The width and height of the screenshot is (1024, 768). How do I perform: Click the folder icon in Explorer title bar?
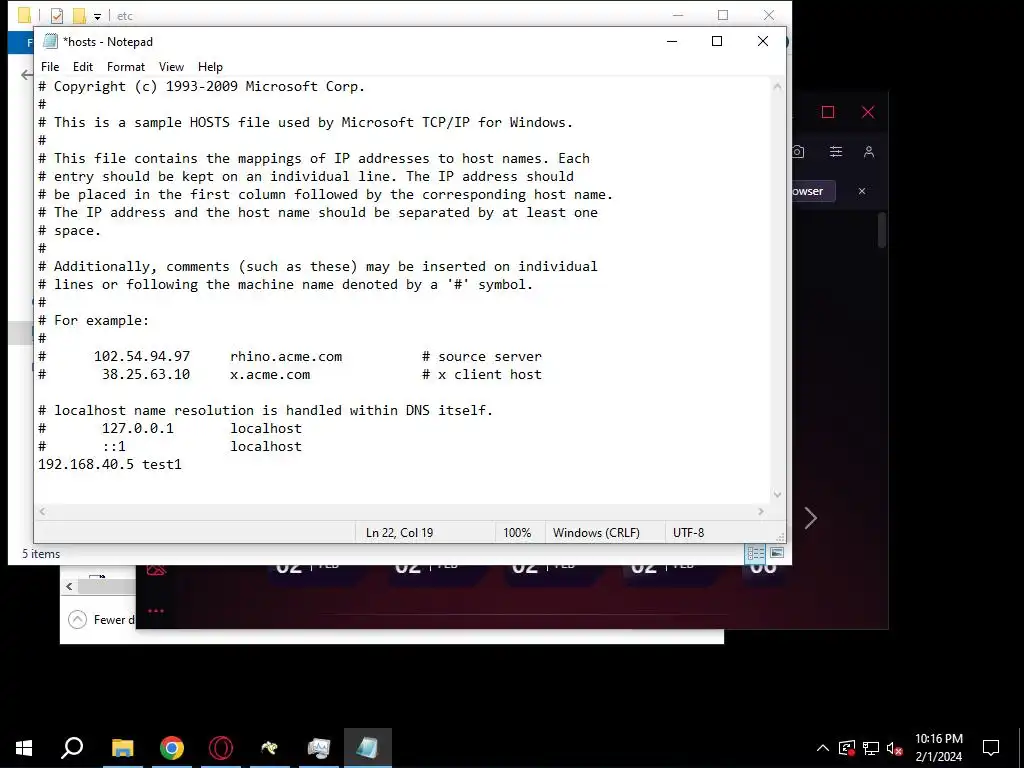click(25, 16)
